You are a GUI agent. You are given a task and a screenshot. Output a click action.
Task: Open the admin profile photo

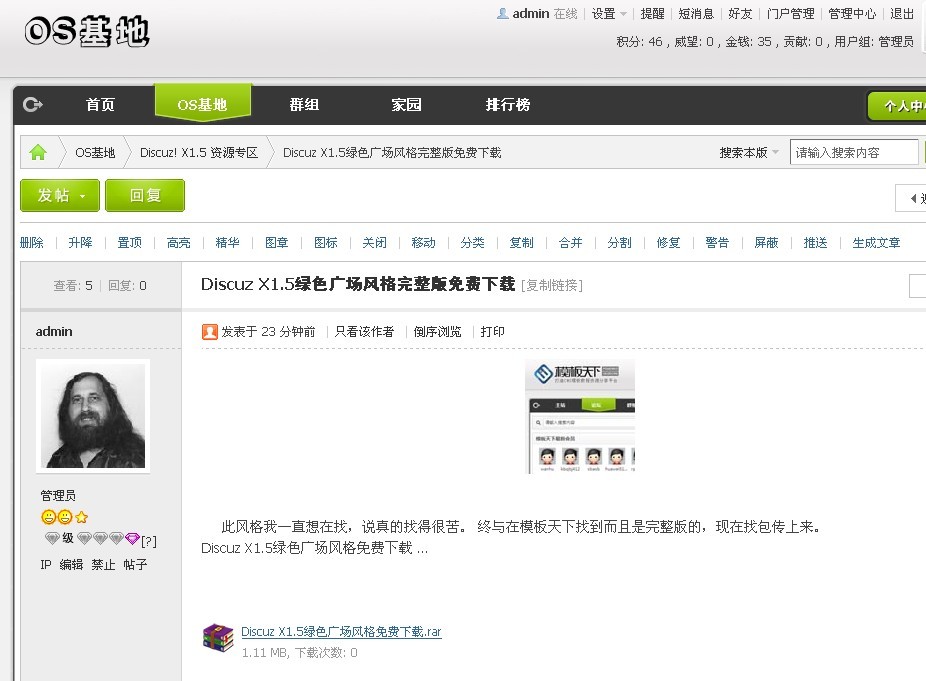point(93,416)
